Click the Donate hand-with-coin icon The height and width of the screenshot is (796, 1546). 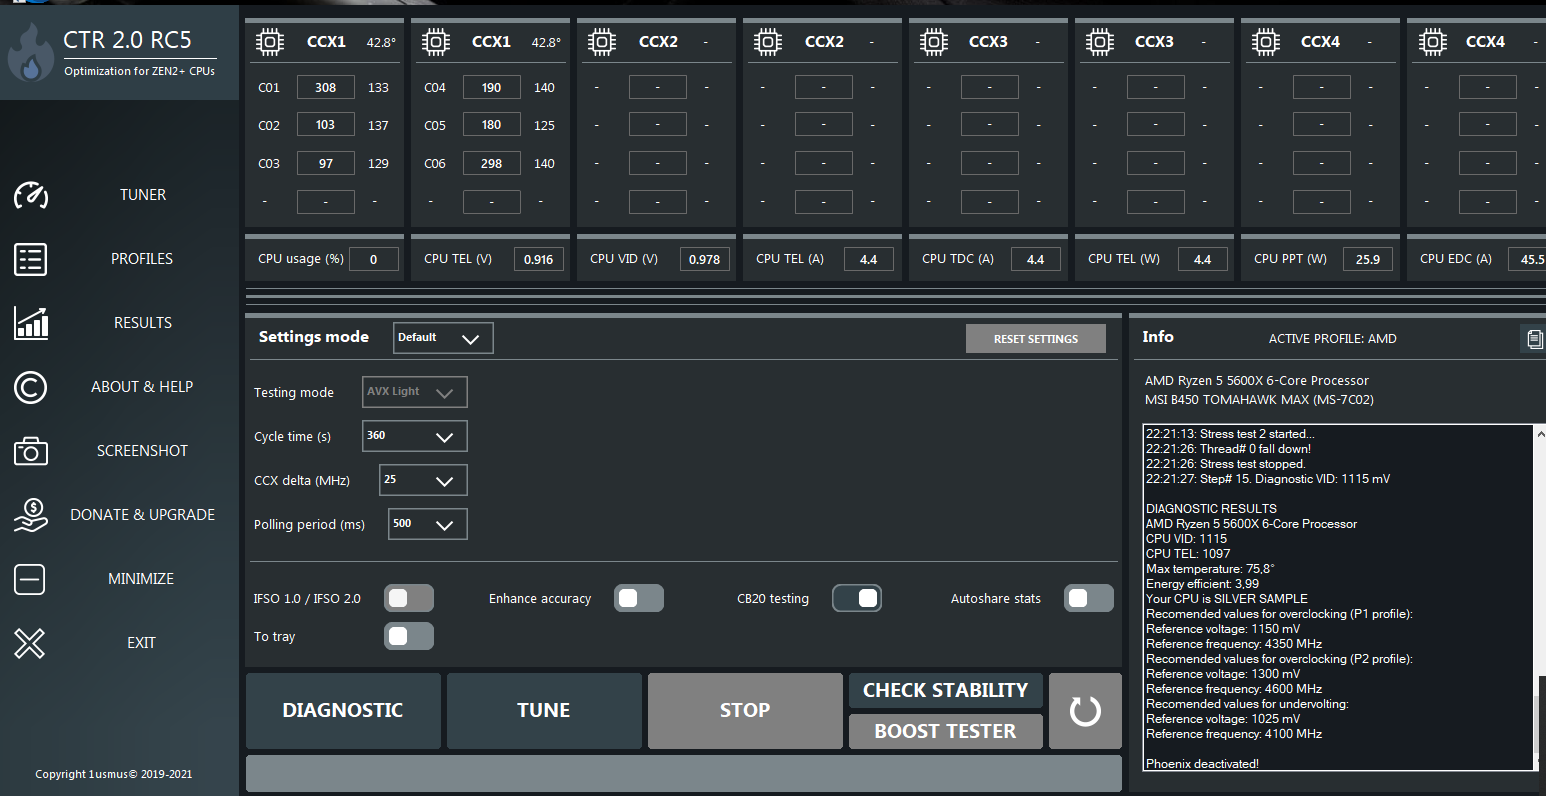tap(31, 515)
